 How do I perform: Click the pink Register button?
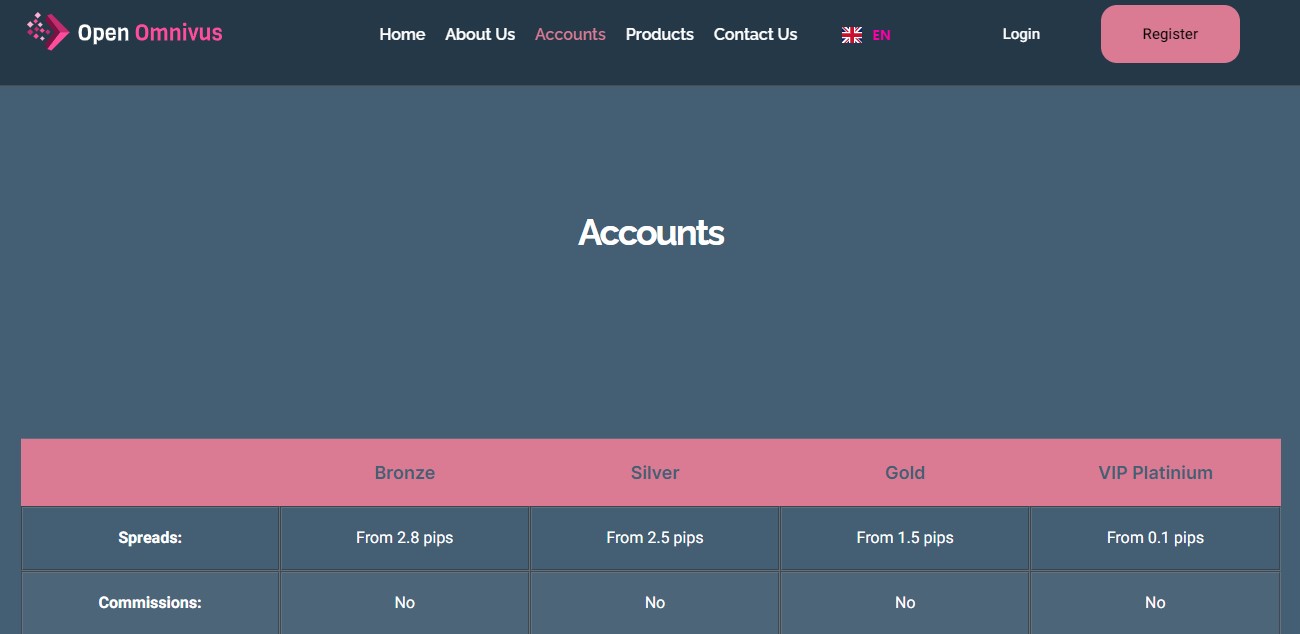(x=1170, y=34)
